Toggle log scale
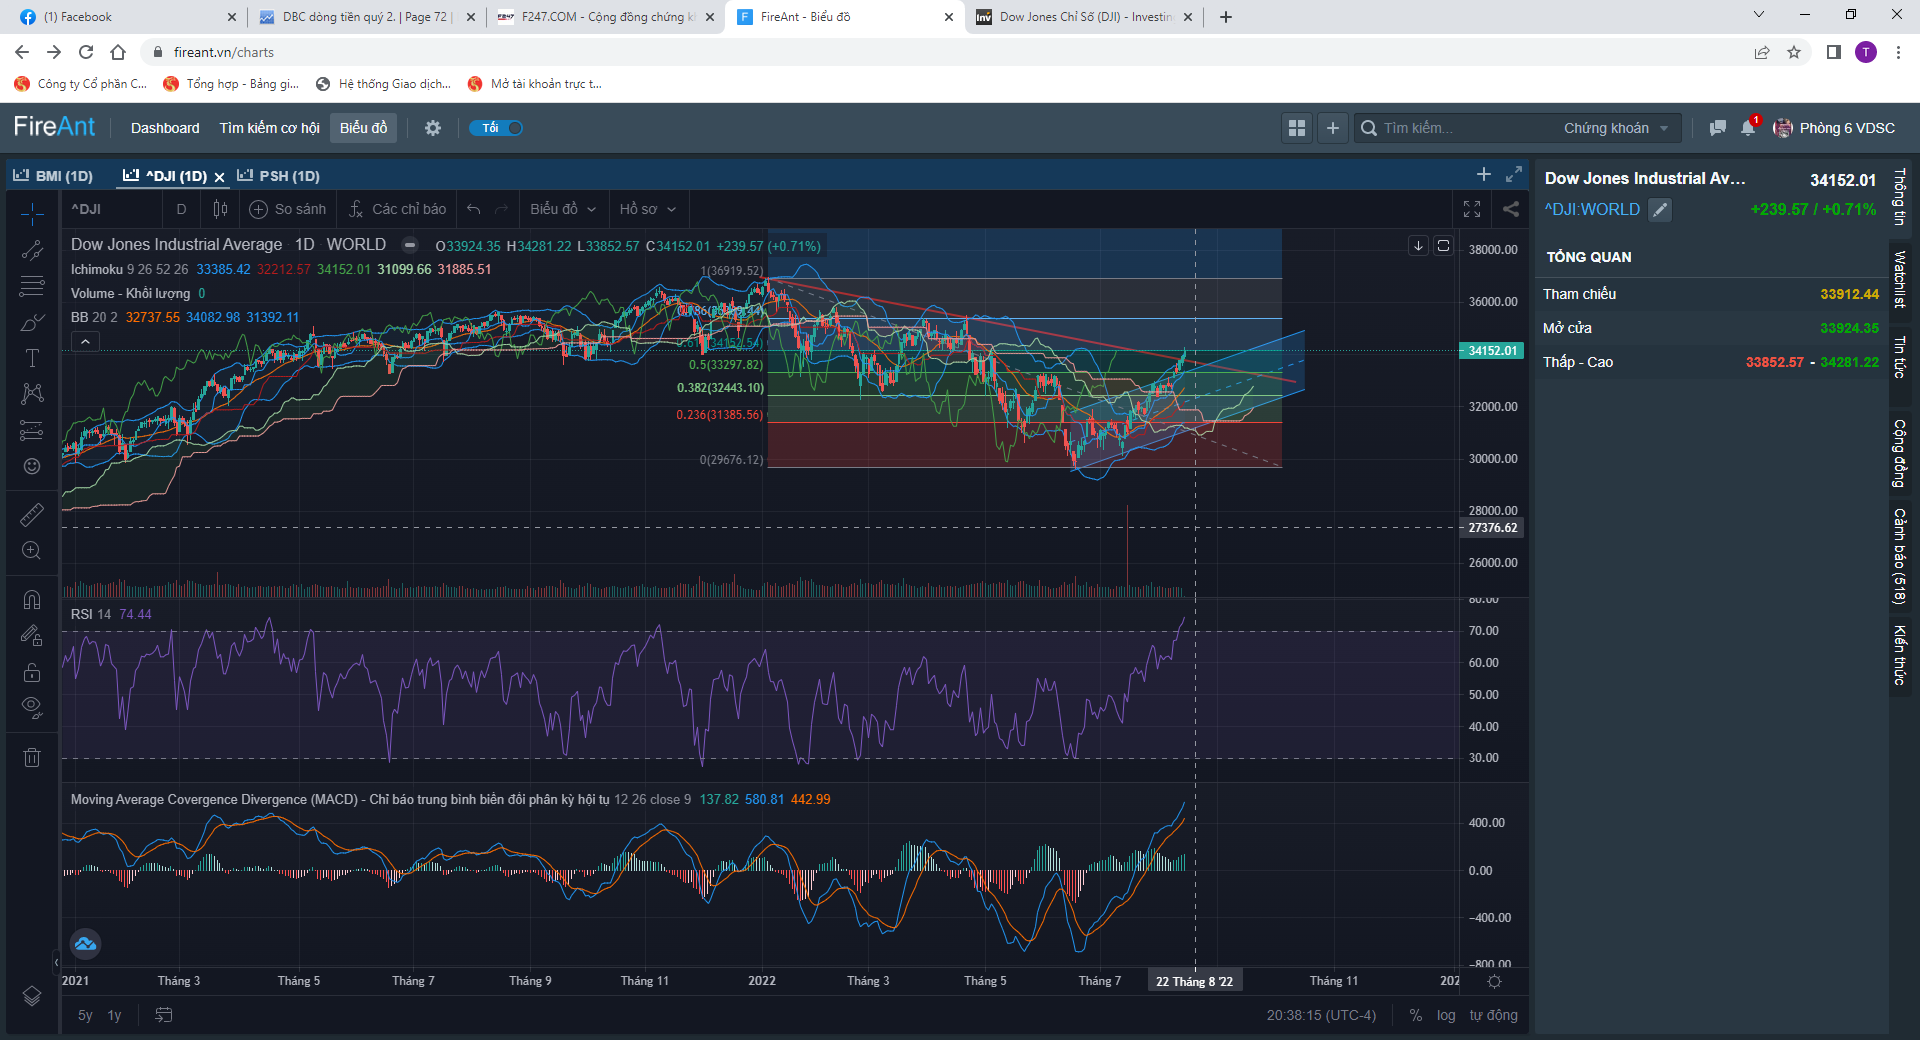The image size is (1920, 1040). 1446,1015
